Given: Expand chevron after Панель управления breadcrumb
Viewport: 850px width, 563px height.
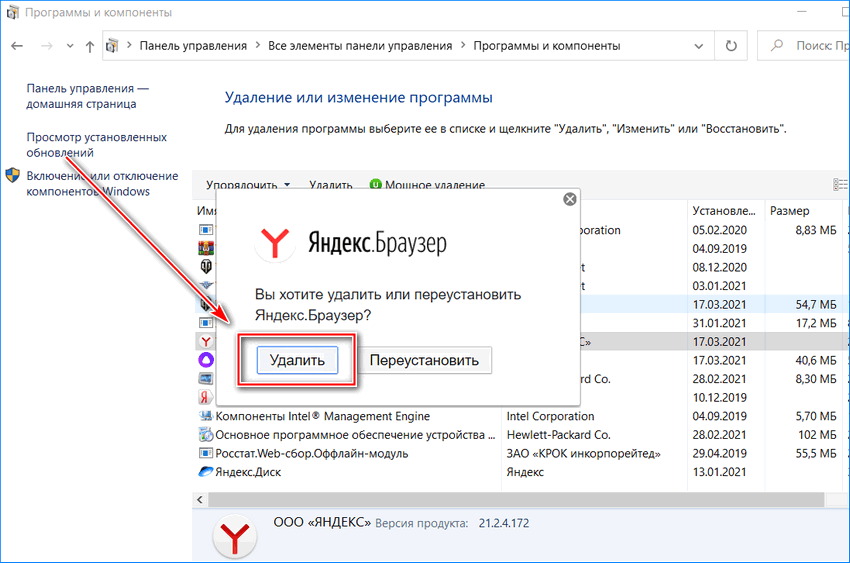Looking at the screenshot, I should coord(257,45).
